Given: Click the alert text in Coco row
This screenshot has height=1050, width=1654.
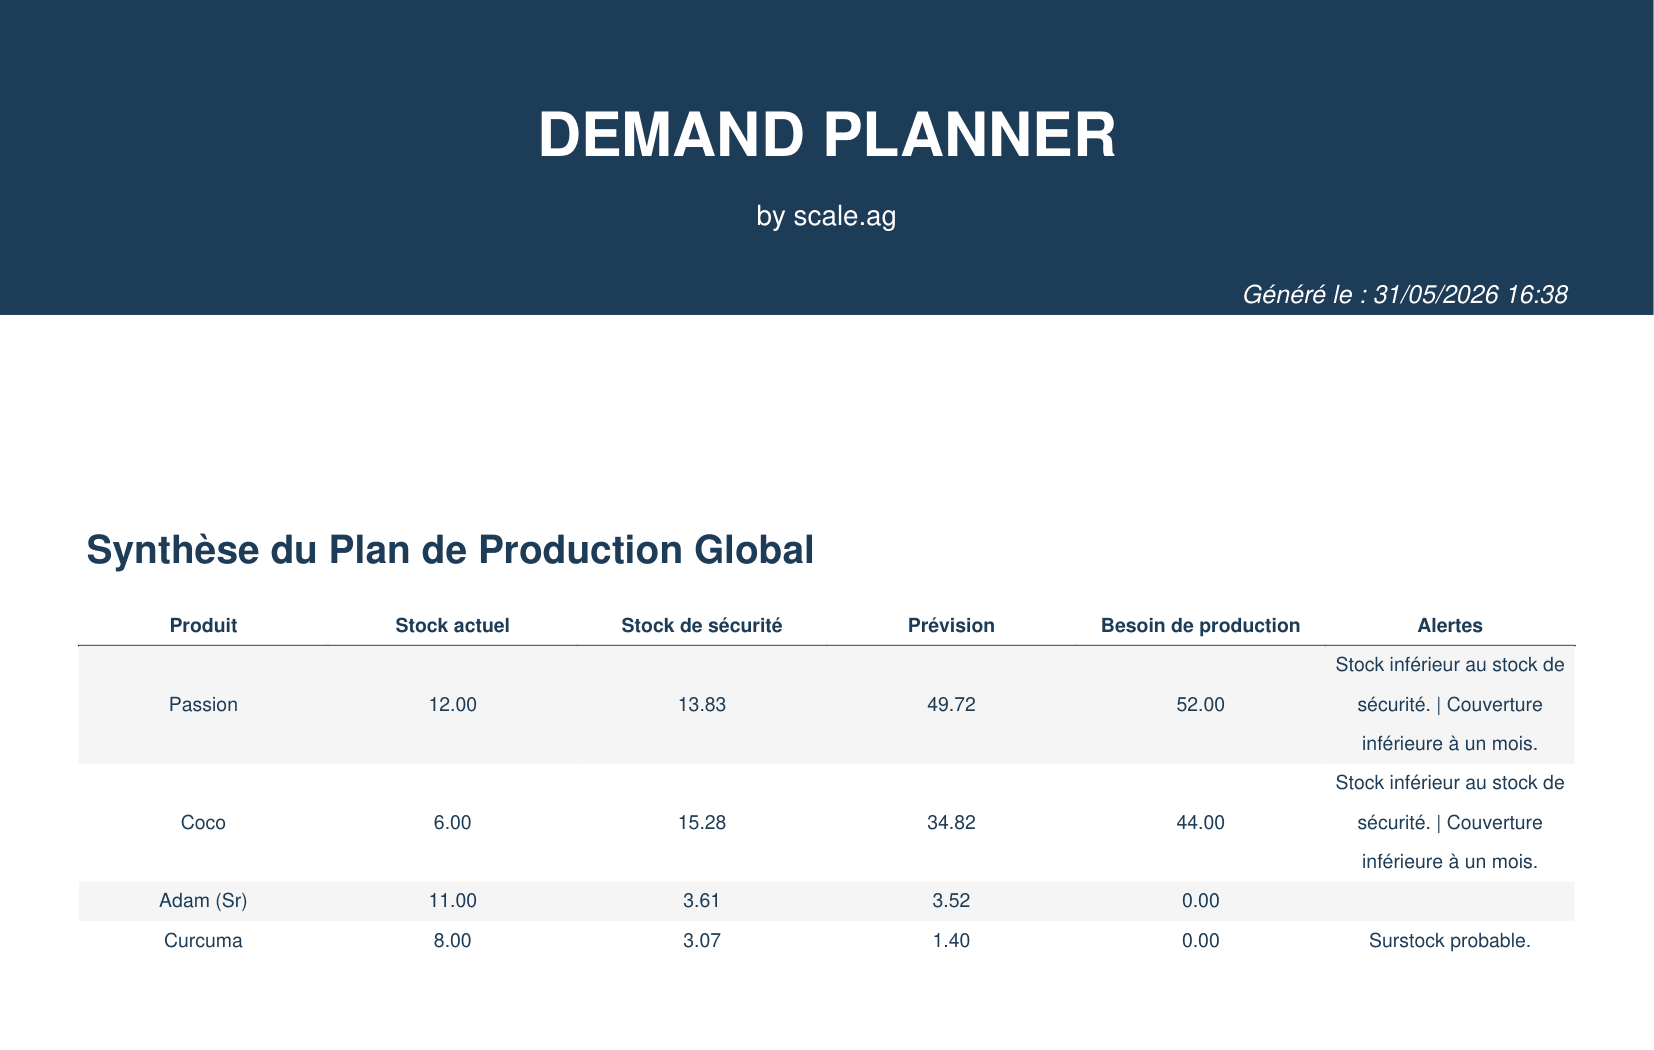Looking at the screenshot, I should (x=1450, y=823).
